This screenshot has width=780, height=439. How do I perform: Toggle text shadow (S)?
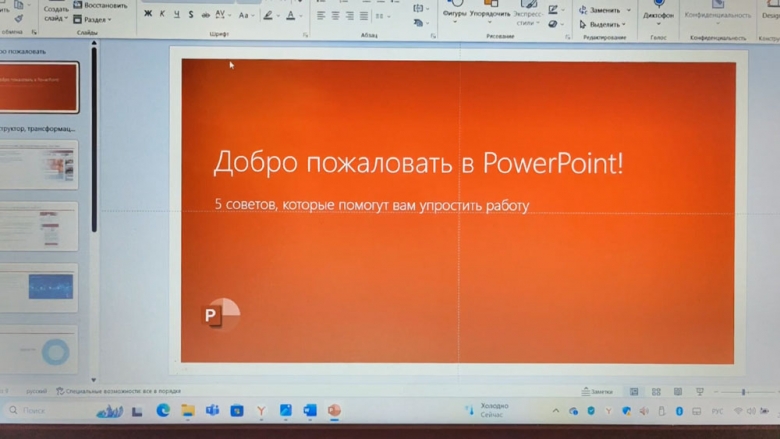click(191, 15)
